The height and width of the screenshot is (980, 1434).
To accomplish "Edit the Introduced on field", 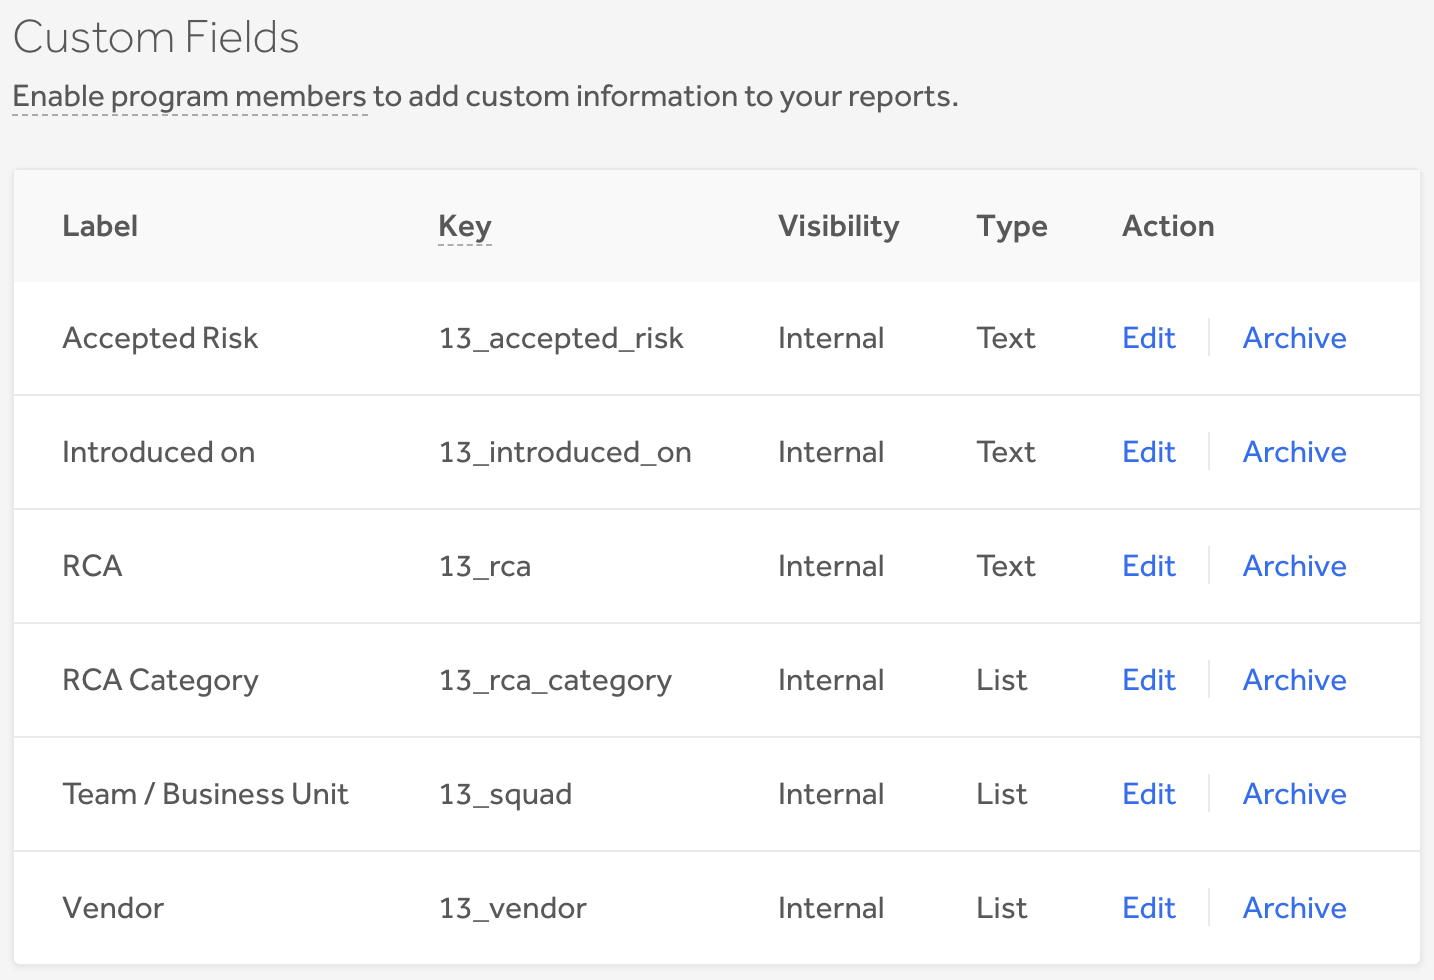I will pyautogui.click(x=1148, y=452).
